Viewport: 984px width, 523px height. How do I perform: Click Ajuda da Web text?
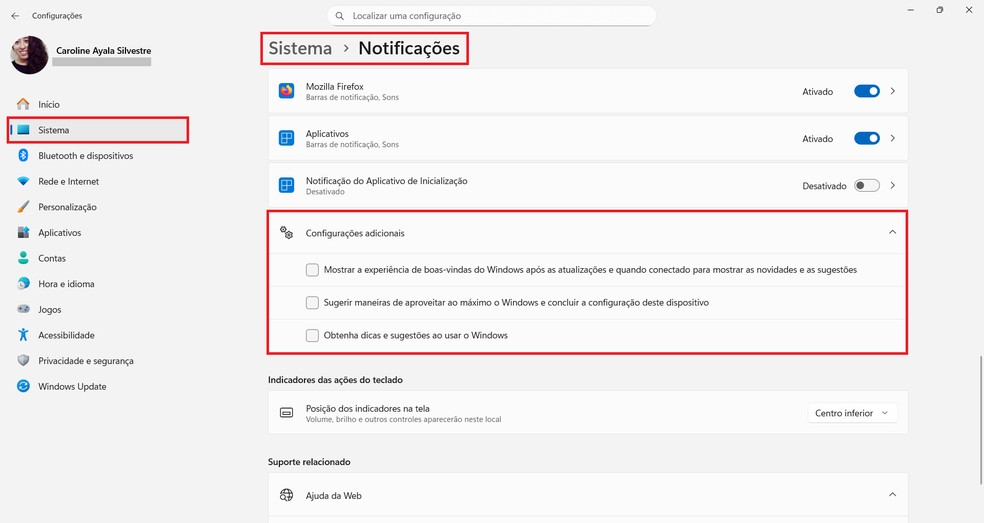(334, 495)
